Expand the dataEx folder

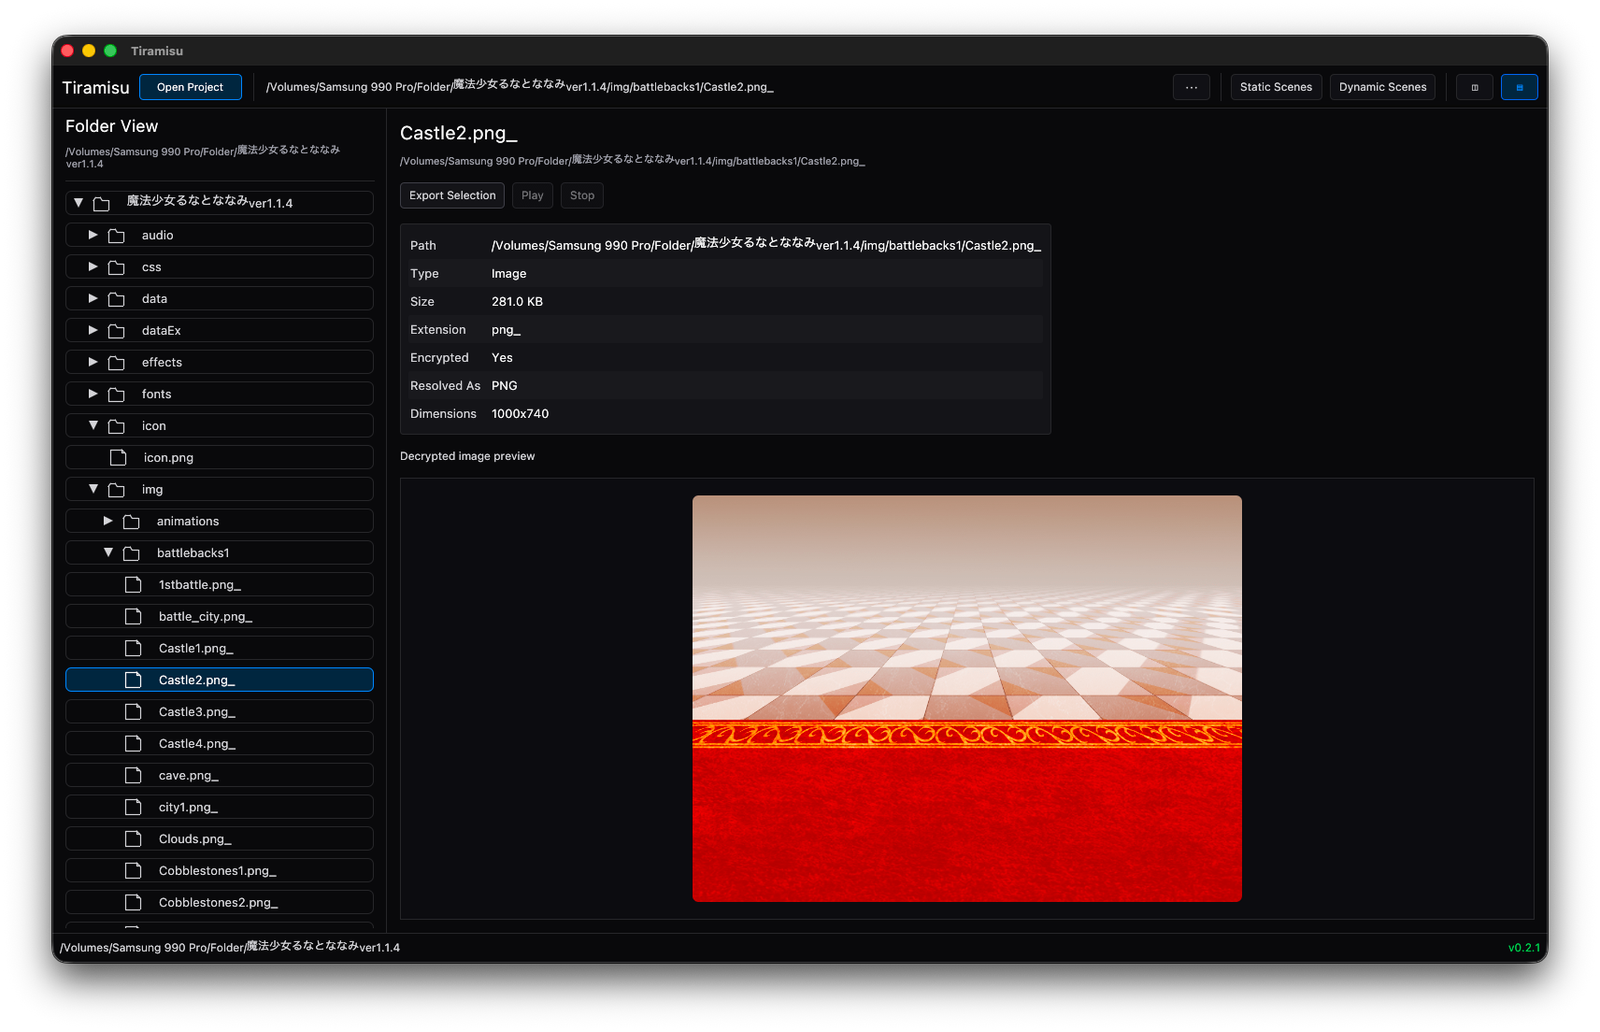[93, 330]
